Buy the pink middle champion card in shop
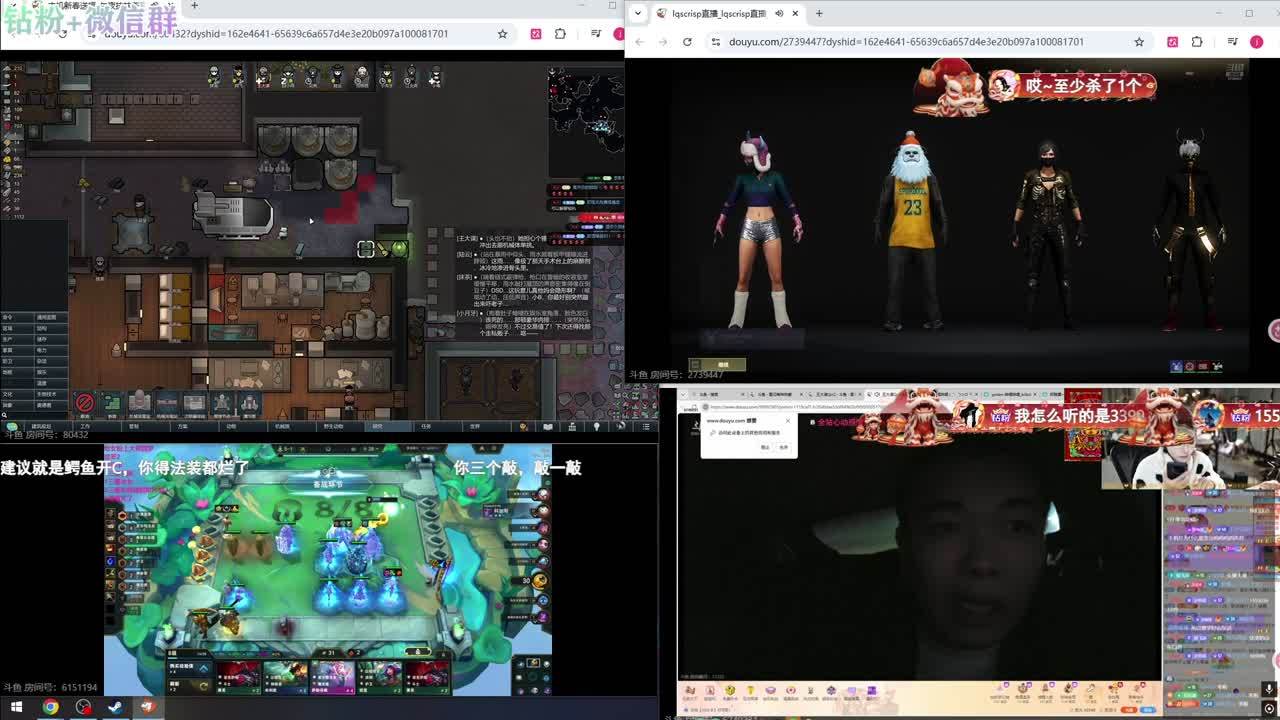 pos(334,676)
